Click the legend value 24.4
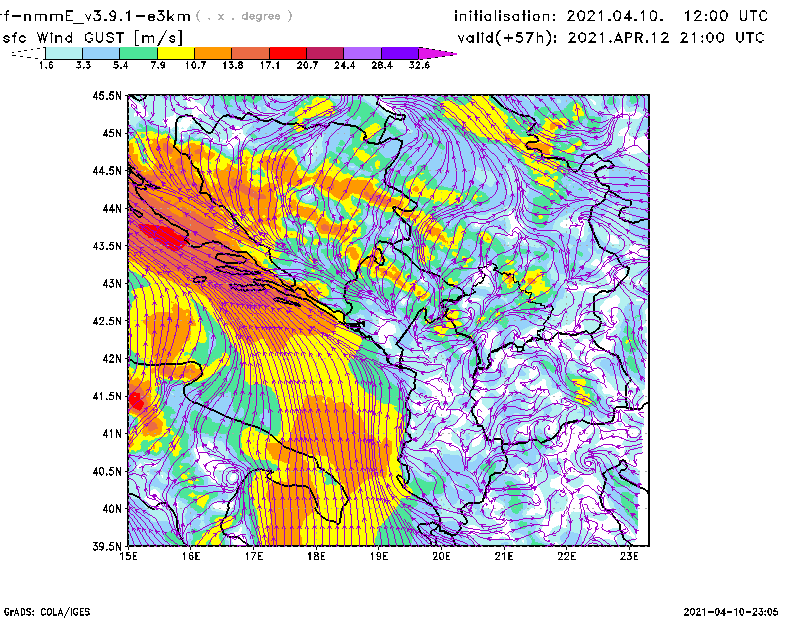The height and width of the screenshot is (618, 800). pyautogui.click(x=344, y=65)
